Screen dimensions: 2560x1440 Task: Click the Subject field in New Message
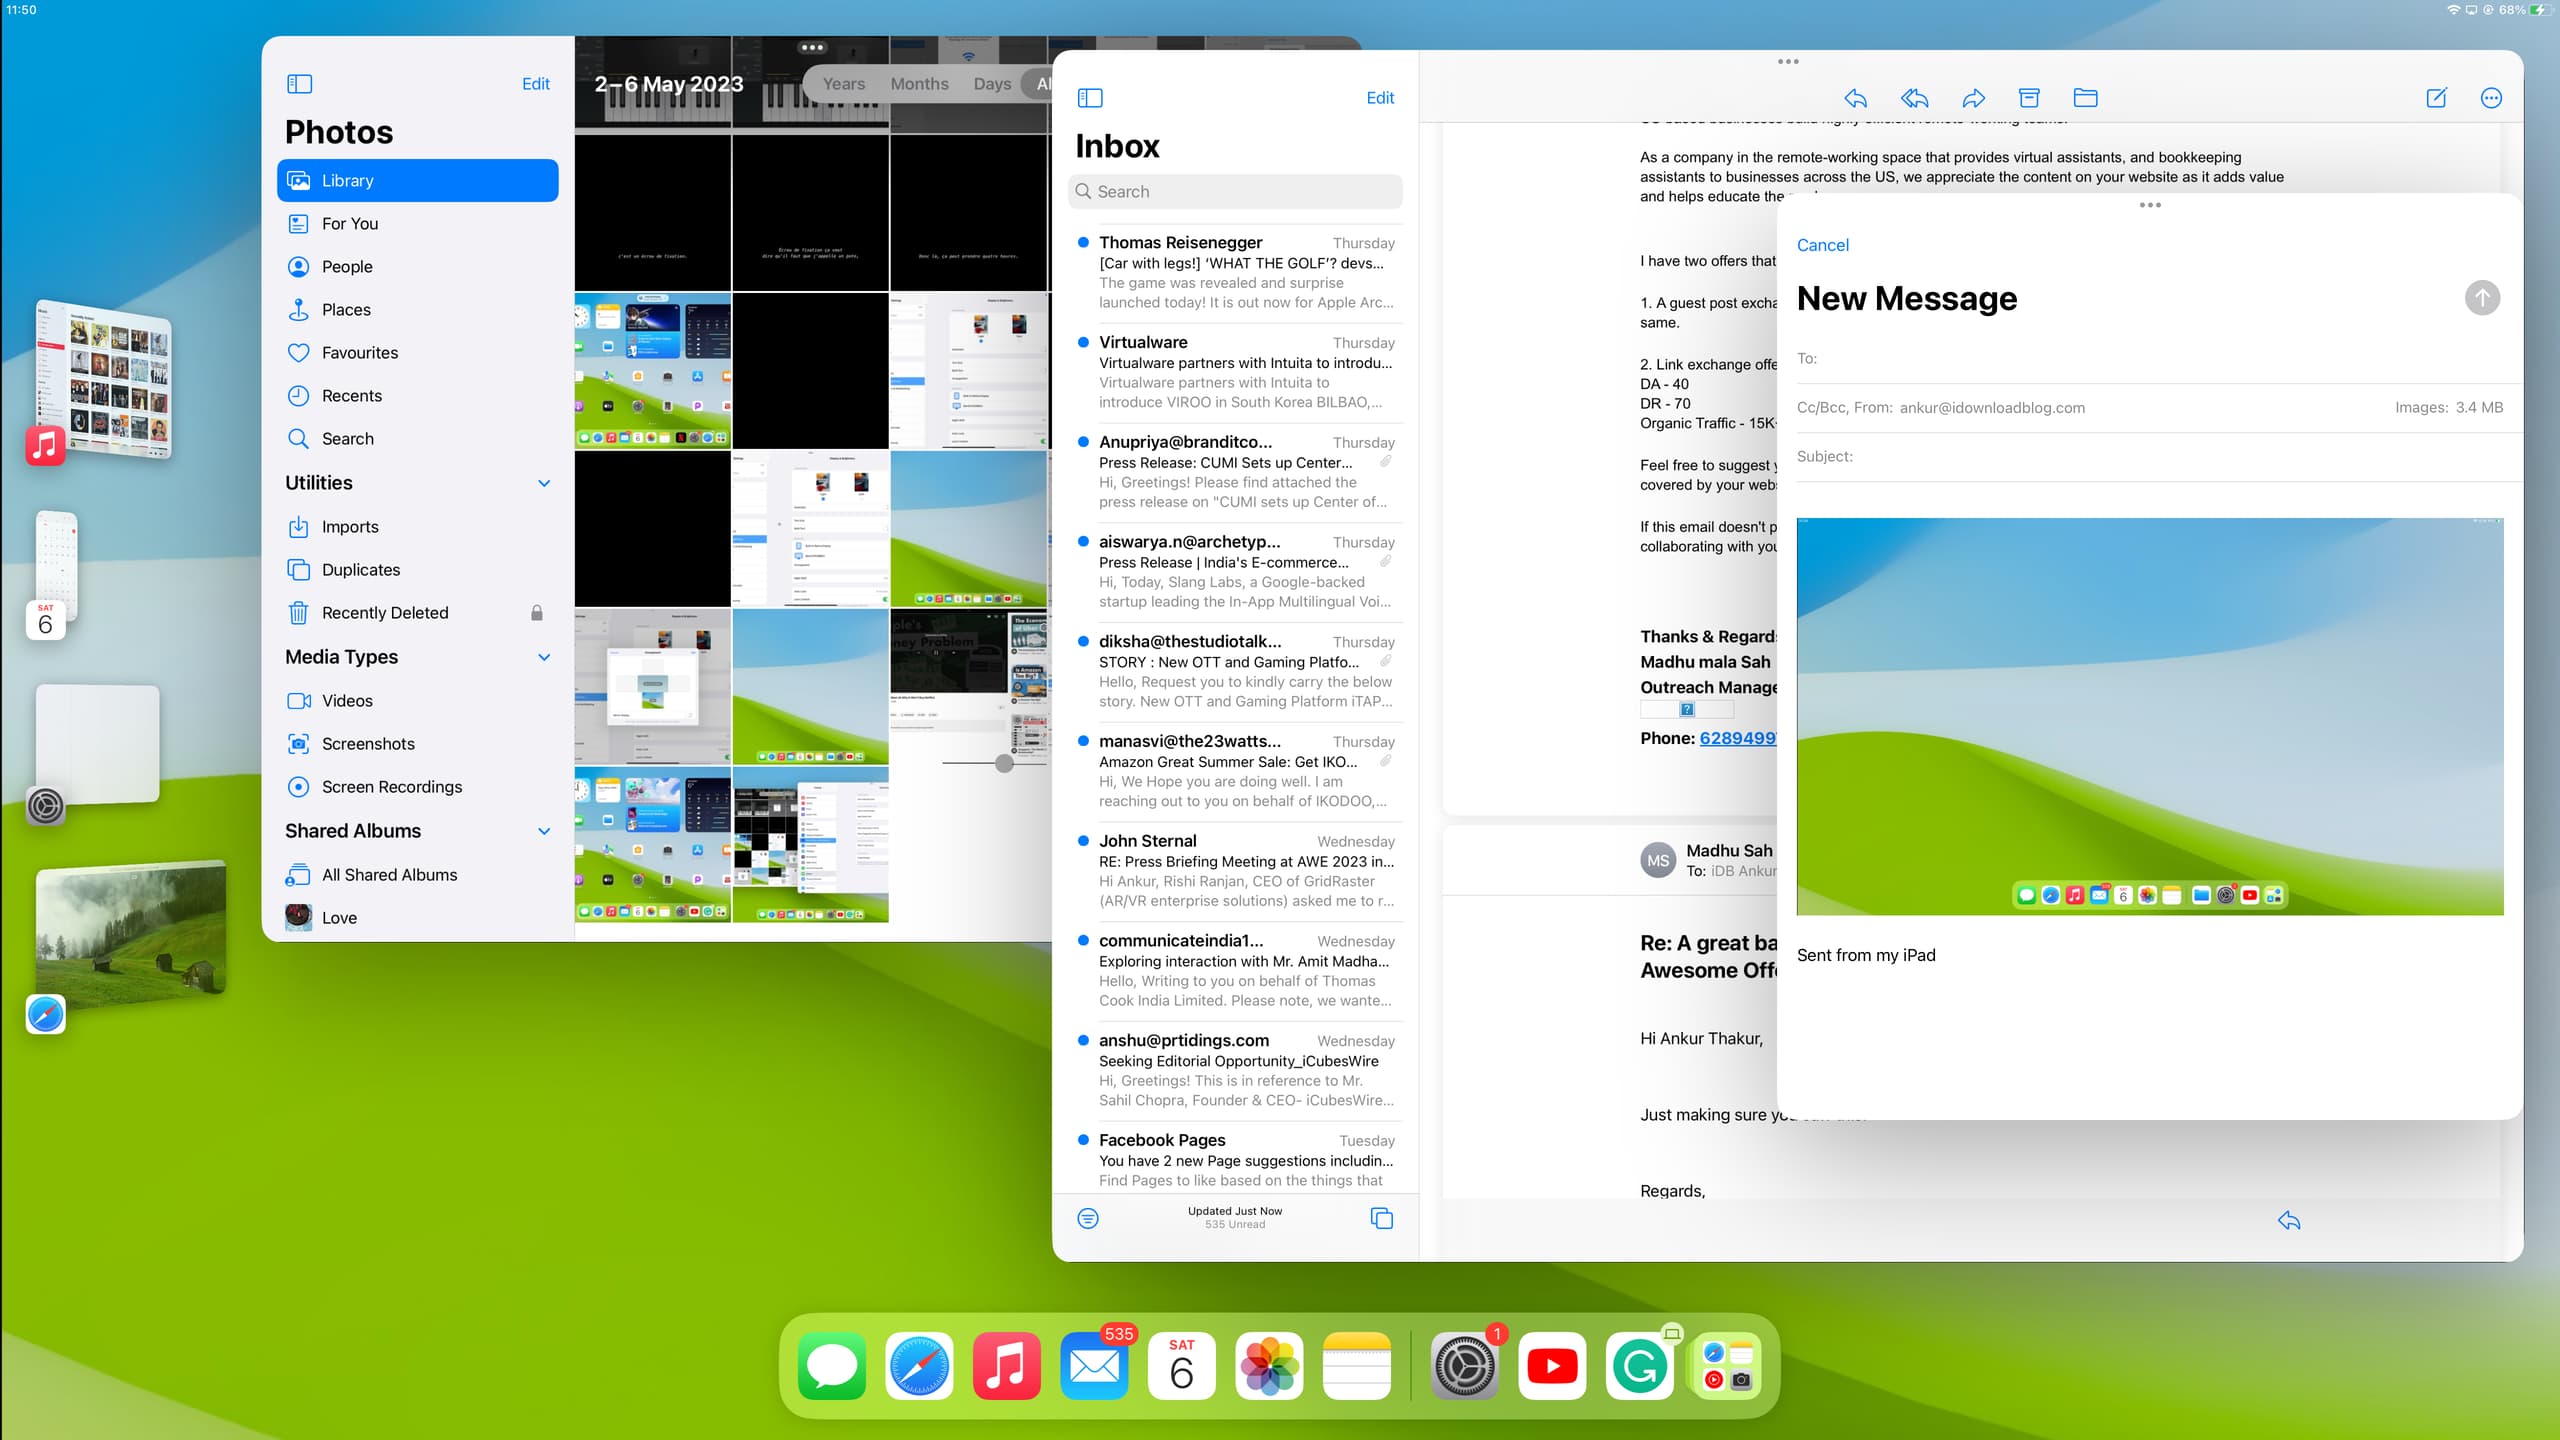pos(2150,457)
